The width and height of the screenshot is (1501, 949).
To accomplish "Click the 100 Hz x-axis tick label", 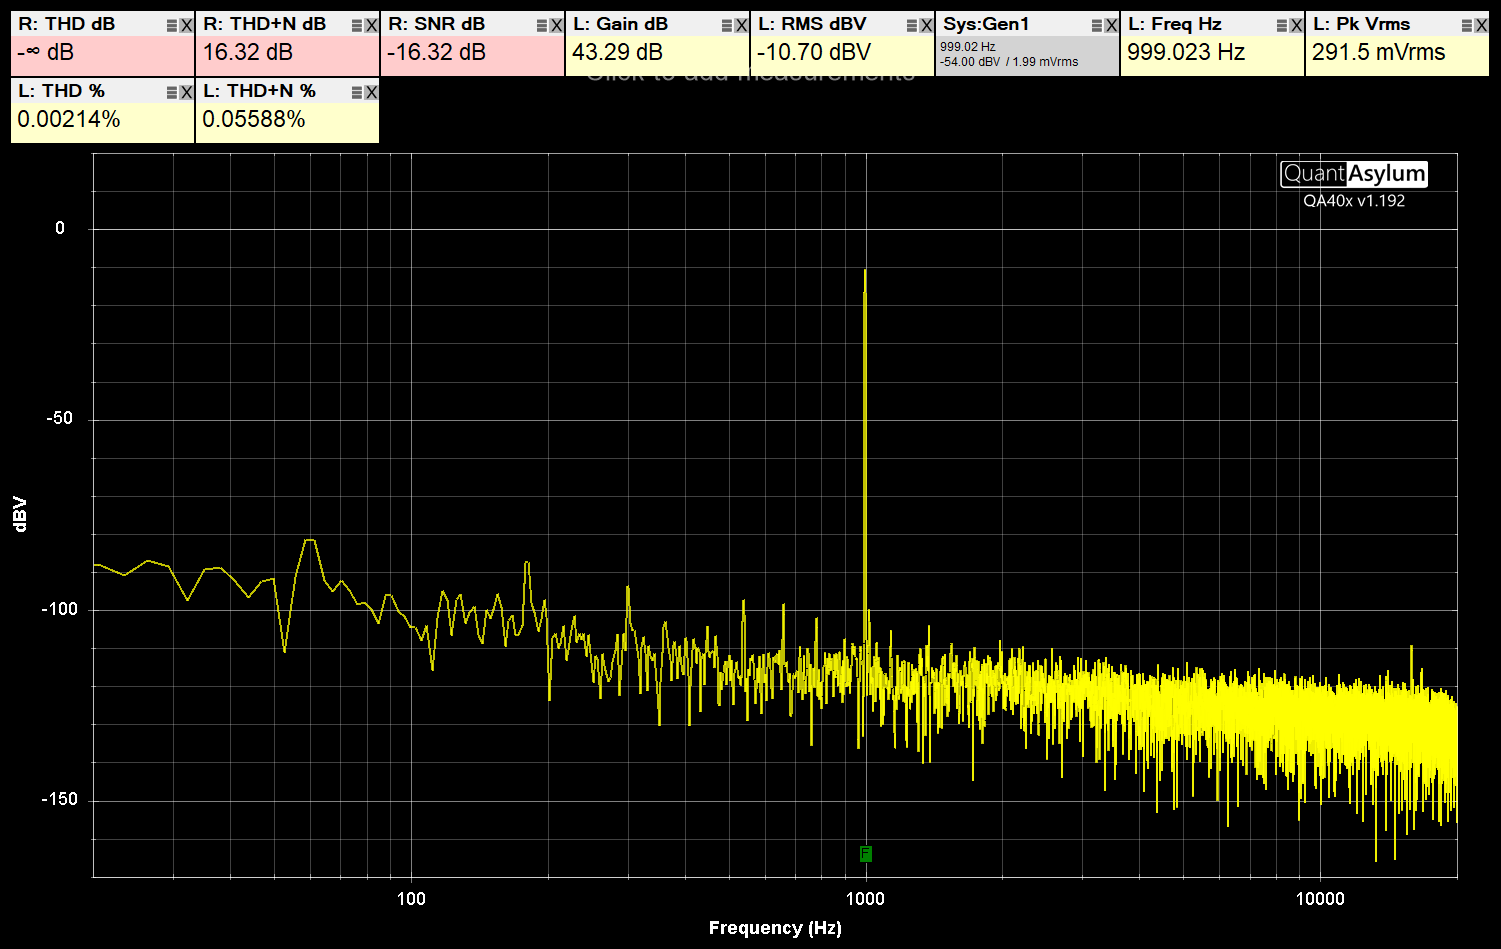I will click(x=411, y=898).
